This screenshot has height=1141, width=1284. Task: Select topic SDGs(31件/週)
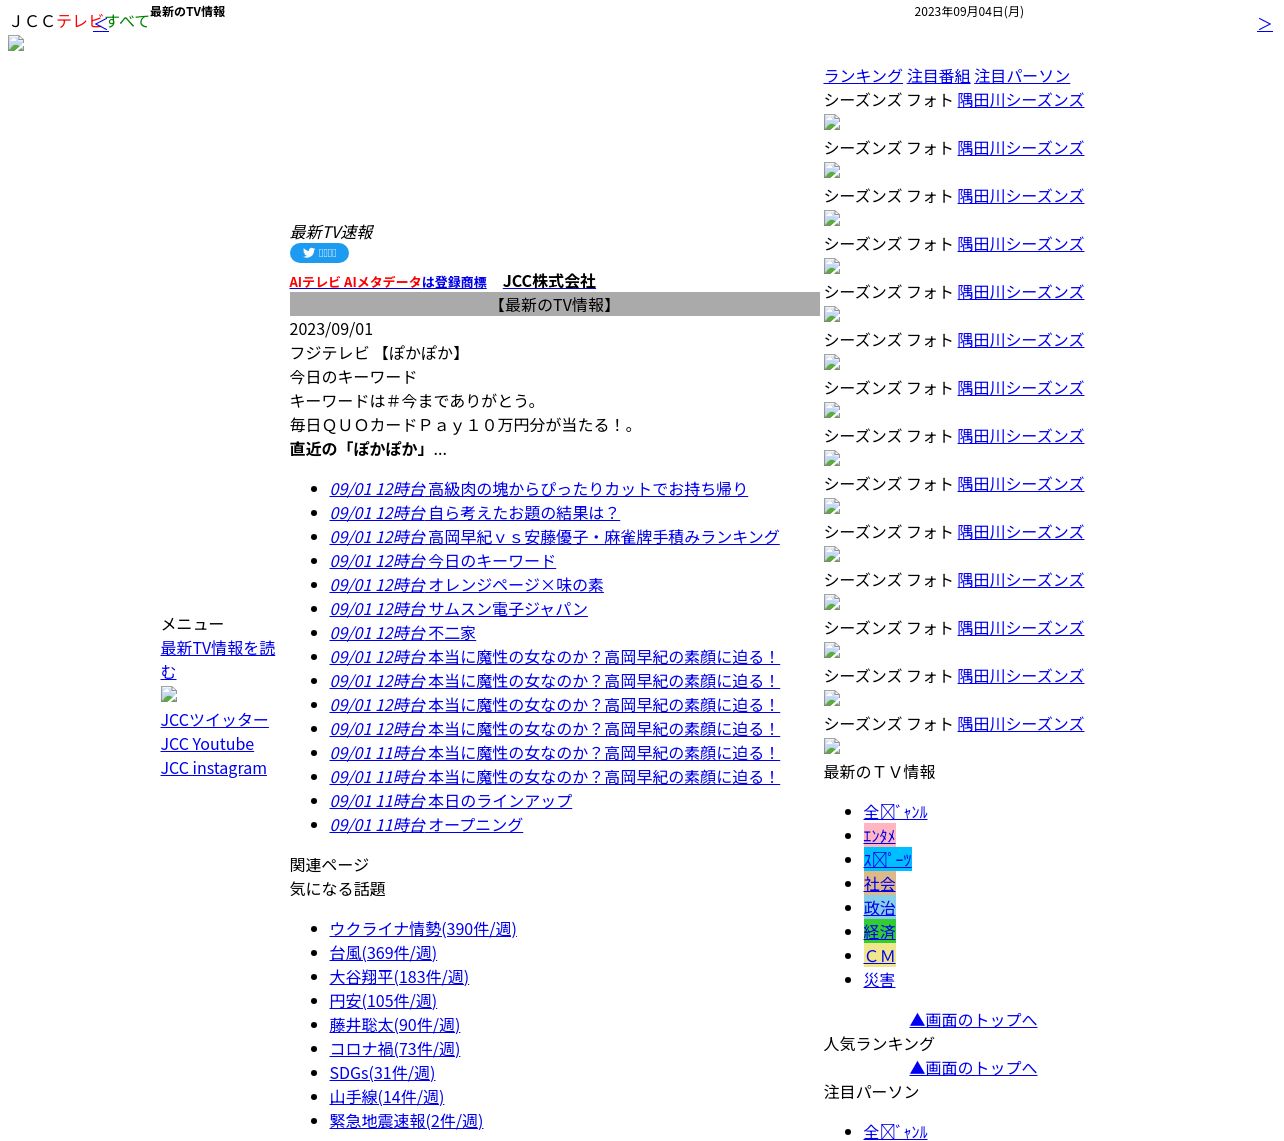point(382,1073)
